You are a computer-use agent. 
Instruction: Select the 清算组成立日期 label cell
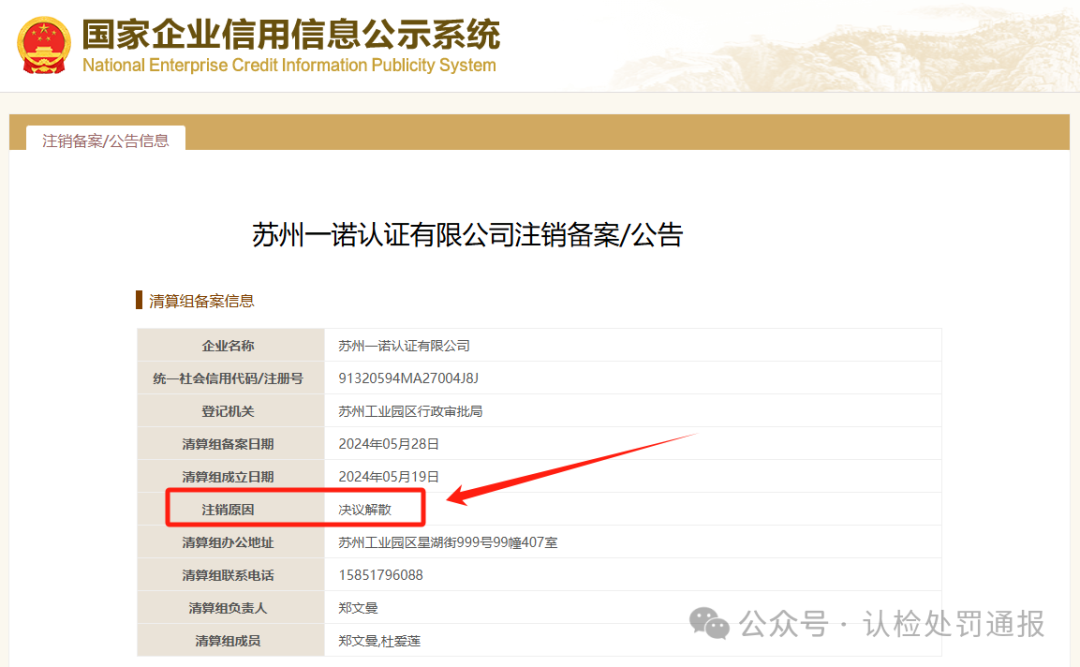(231, 477)
